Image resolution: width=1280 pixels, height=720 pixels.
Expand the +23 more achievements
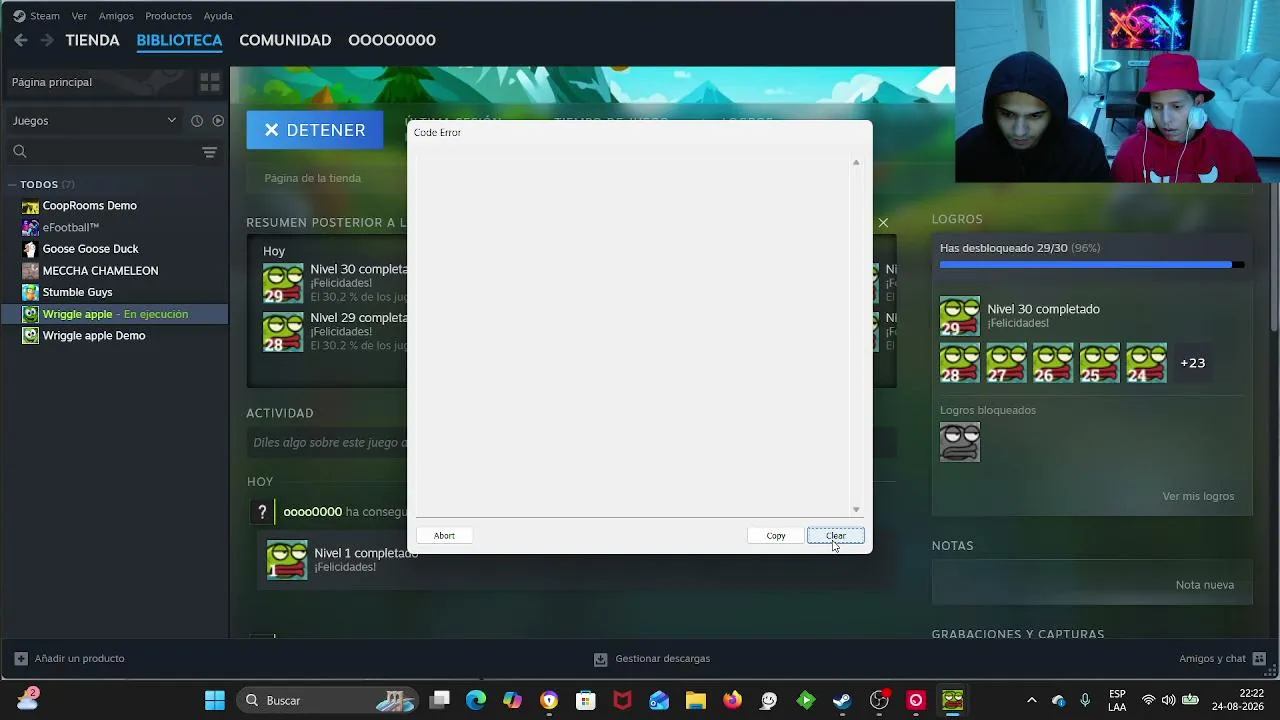(1192, 363)
